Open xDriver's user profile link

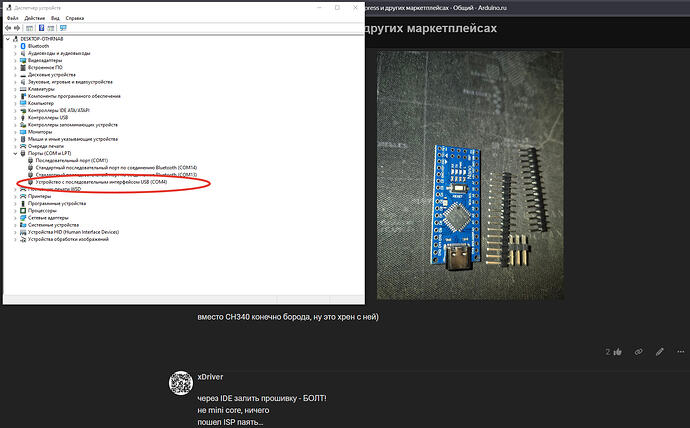click(x=210, y=374)
